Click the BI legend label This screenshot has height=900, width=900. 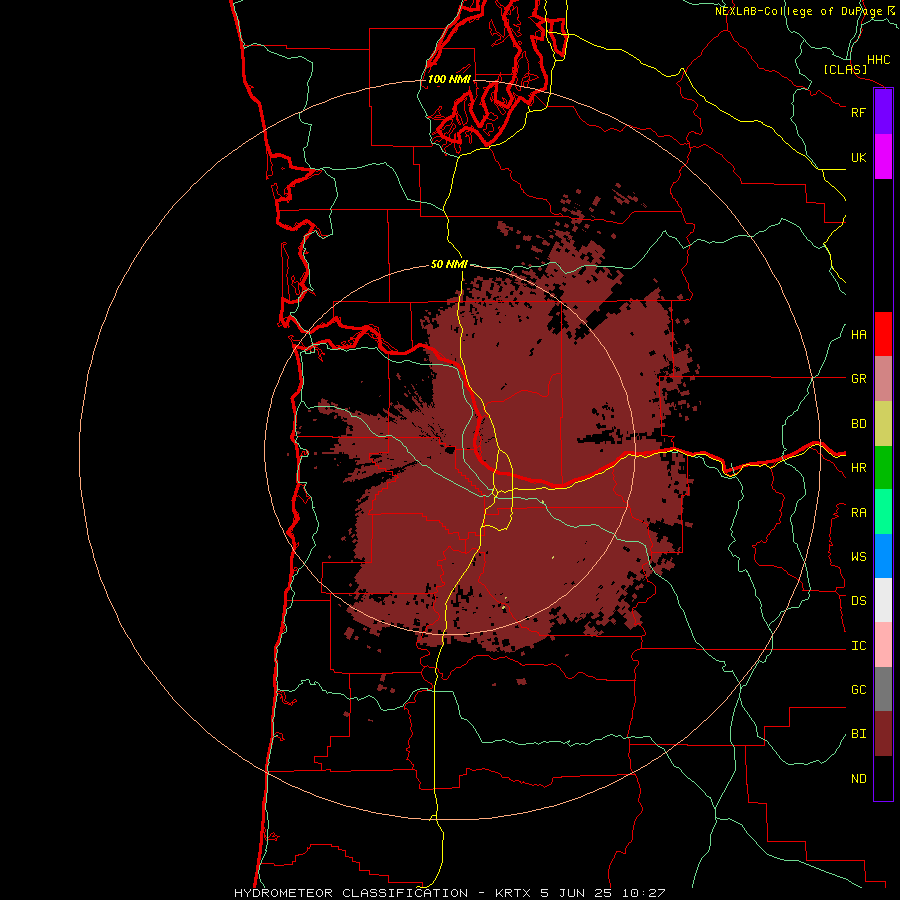pyautogui.click(x=858, y=734)
